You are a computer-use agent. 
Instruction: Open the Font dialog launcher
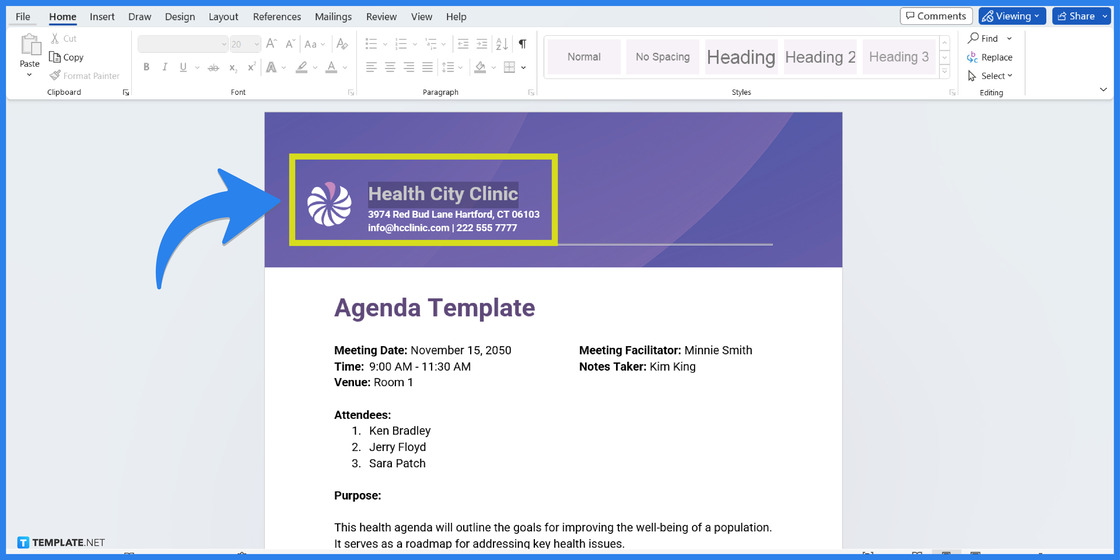[351, 92]
